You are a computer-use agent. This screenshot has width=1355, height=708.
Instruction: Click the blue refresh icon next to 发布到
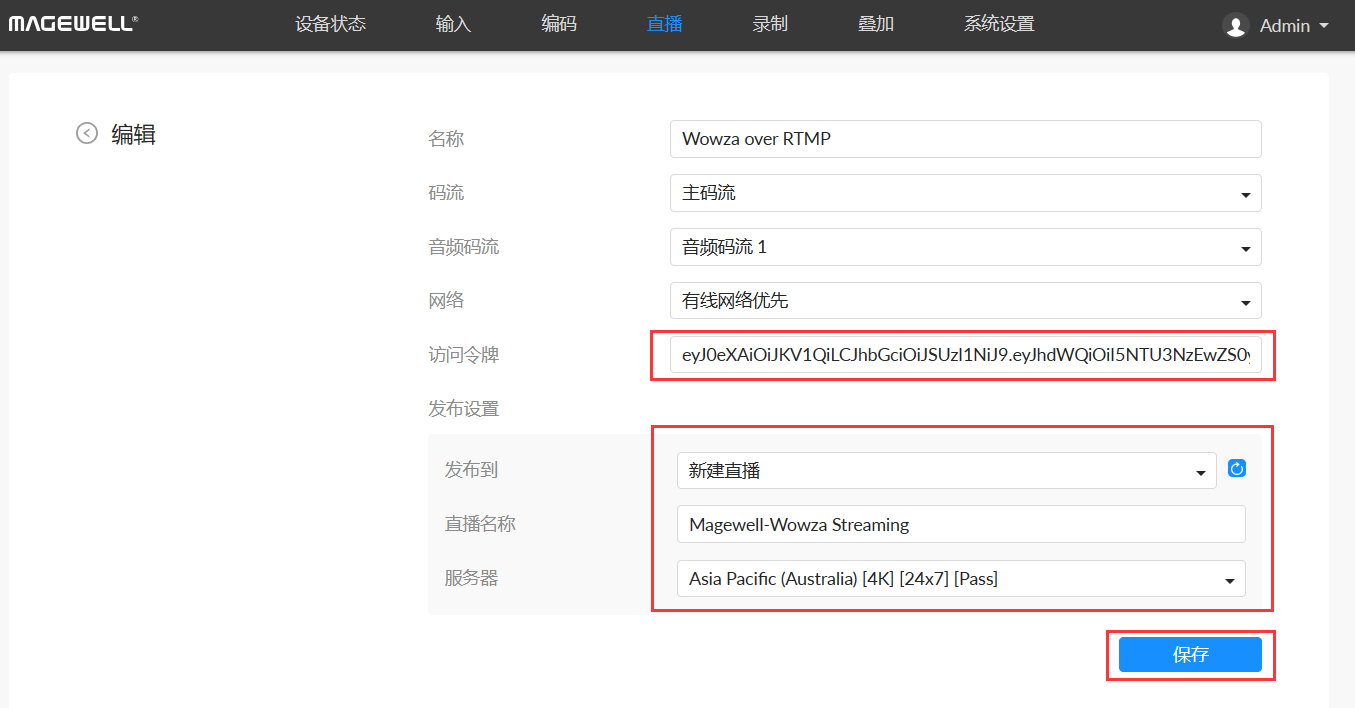click(1237, 469)
